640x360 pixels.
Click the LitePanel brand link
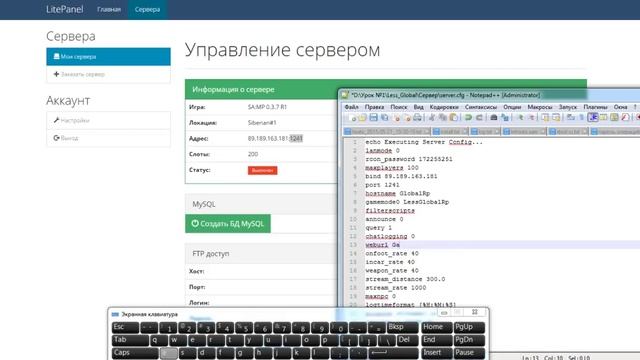click(x=64, y=9)
